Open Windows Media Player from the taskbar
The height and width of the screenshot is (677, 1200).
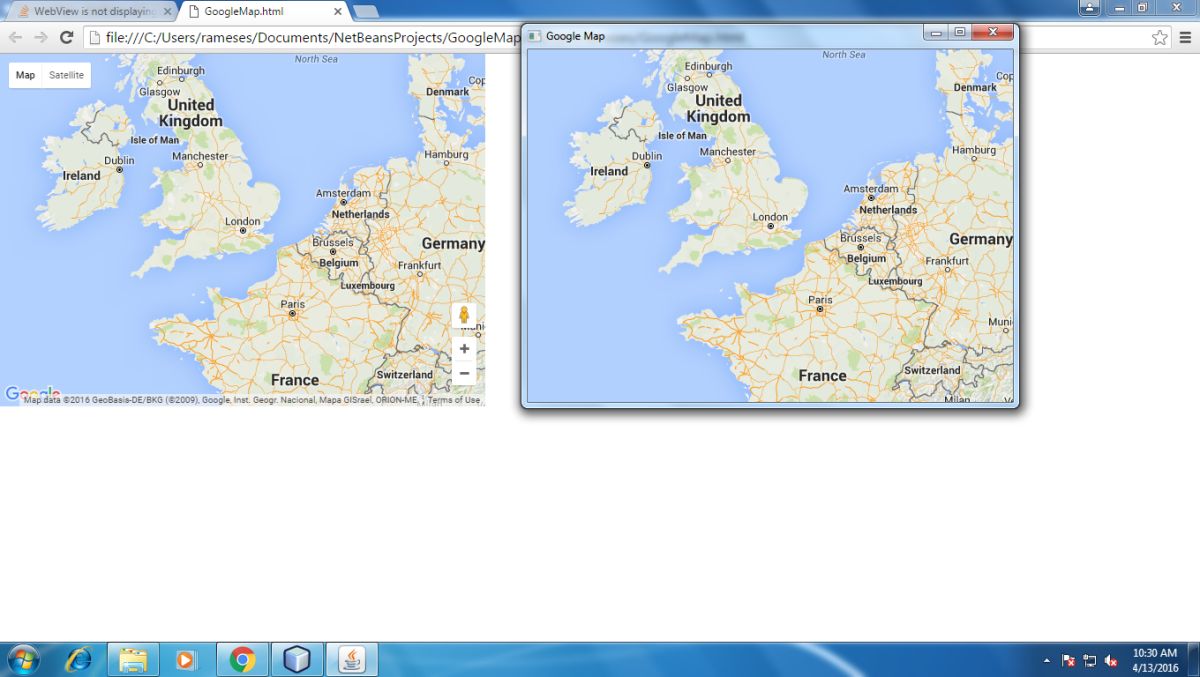pos(186,659)
